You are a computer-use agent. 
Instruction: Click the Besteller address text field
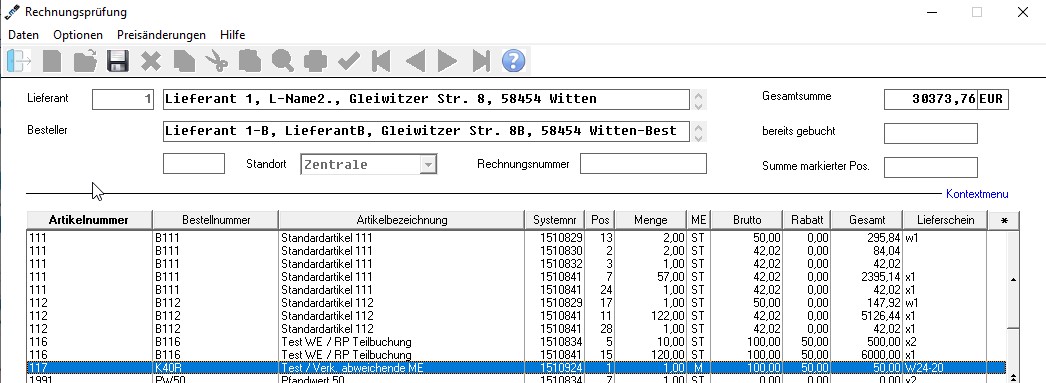[426, 131]
